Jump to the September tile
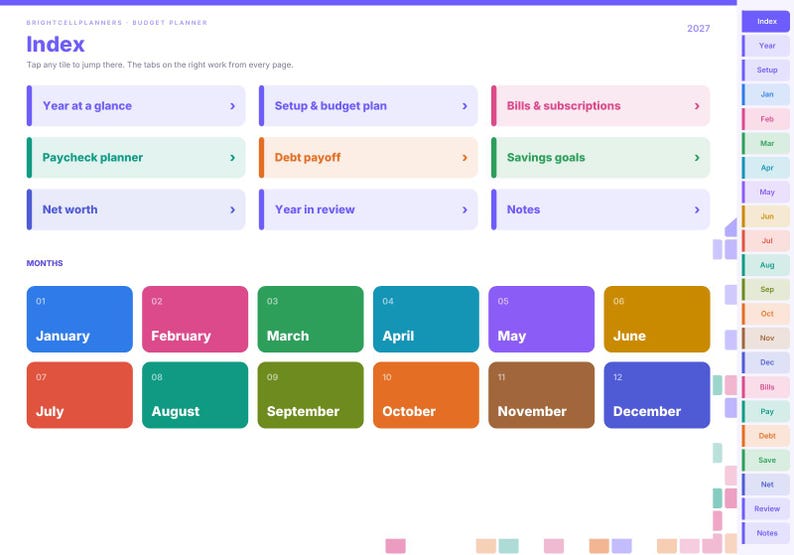The image size is (794, 555). [x=310, y=395]
